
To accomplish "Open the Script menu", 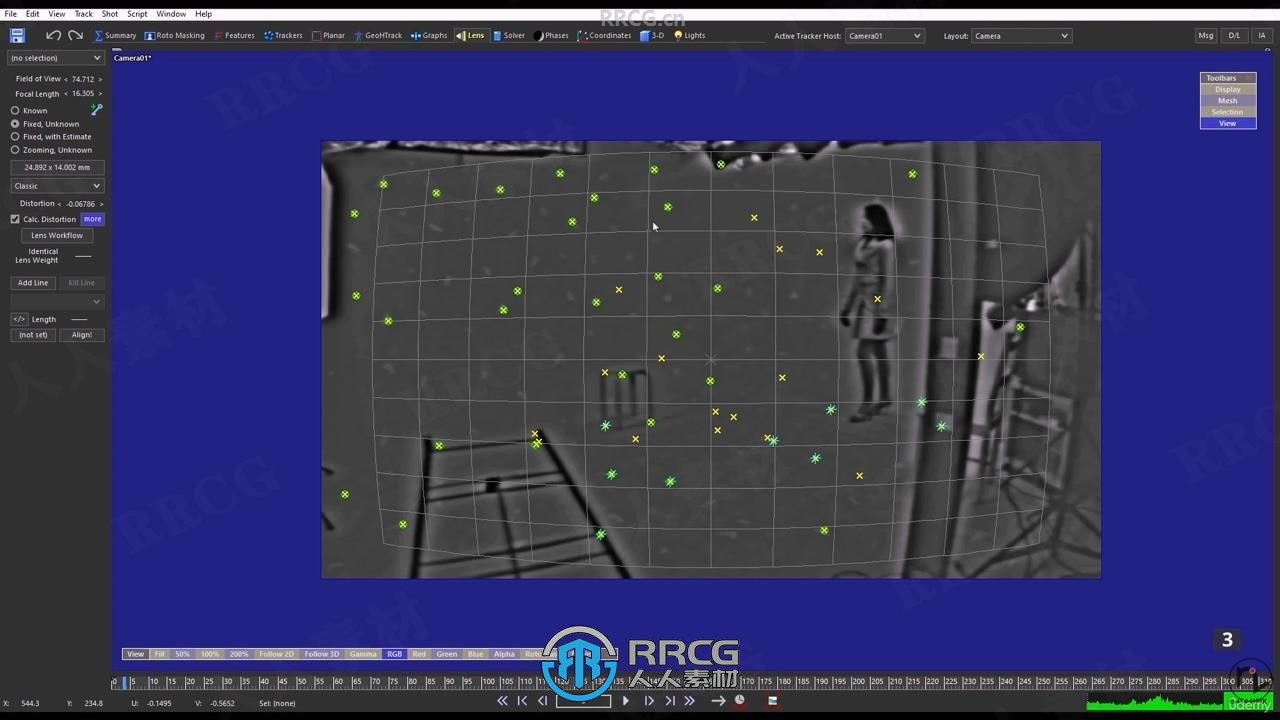I will pyautogui.click(x=137, y=14).
